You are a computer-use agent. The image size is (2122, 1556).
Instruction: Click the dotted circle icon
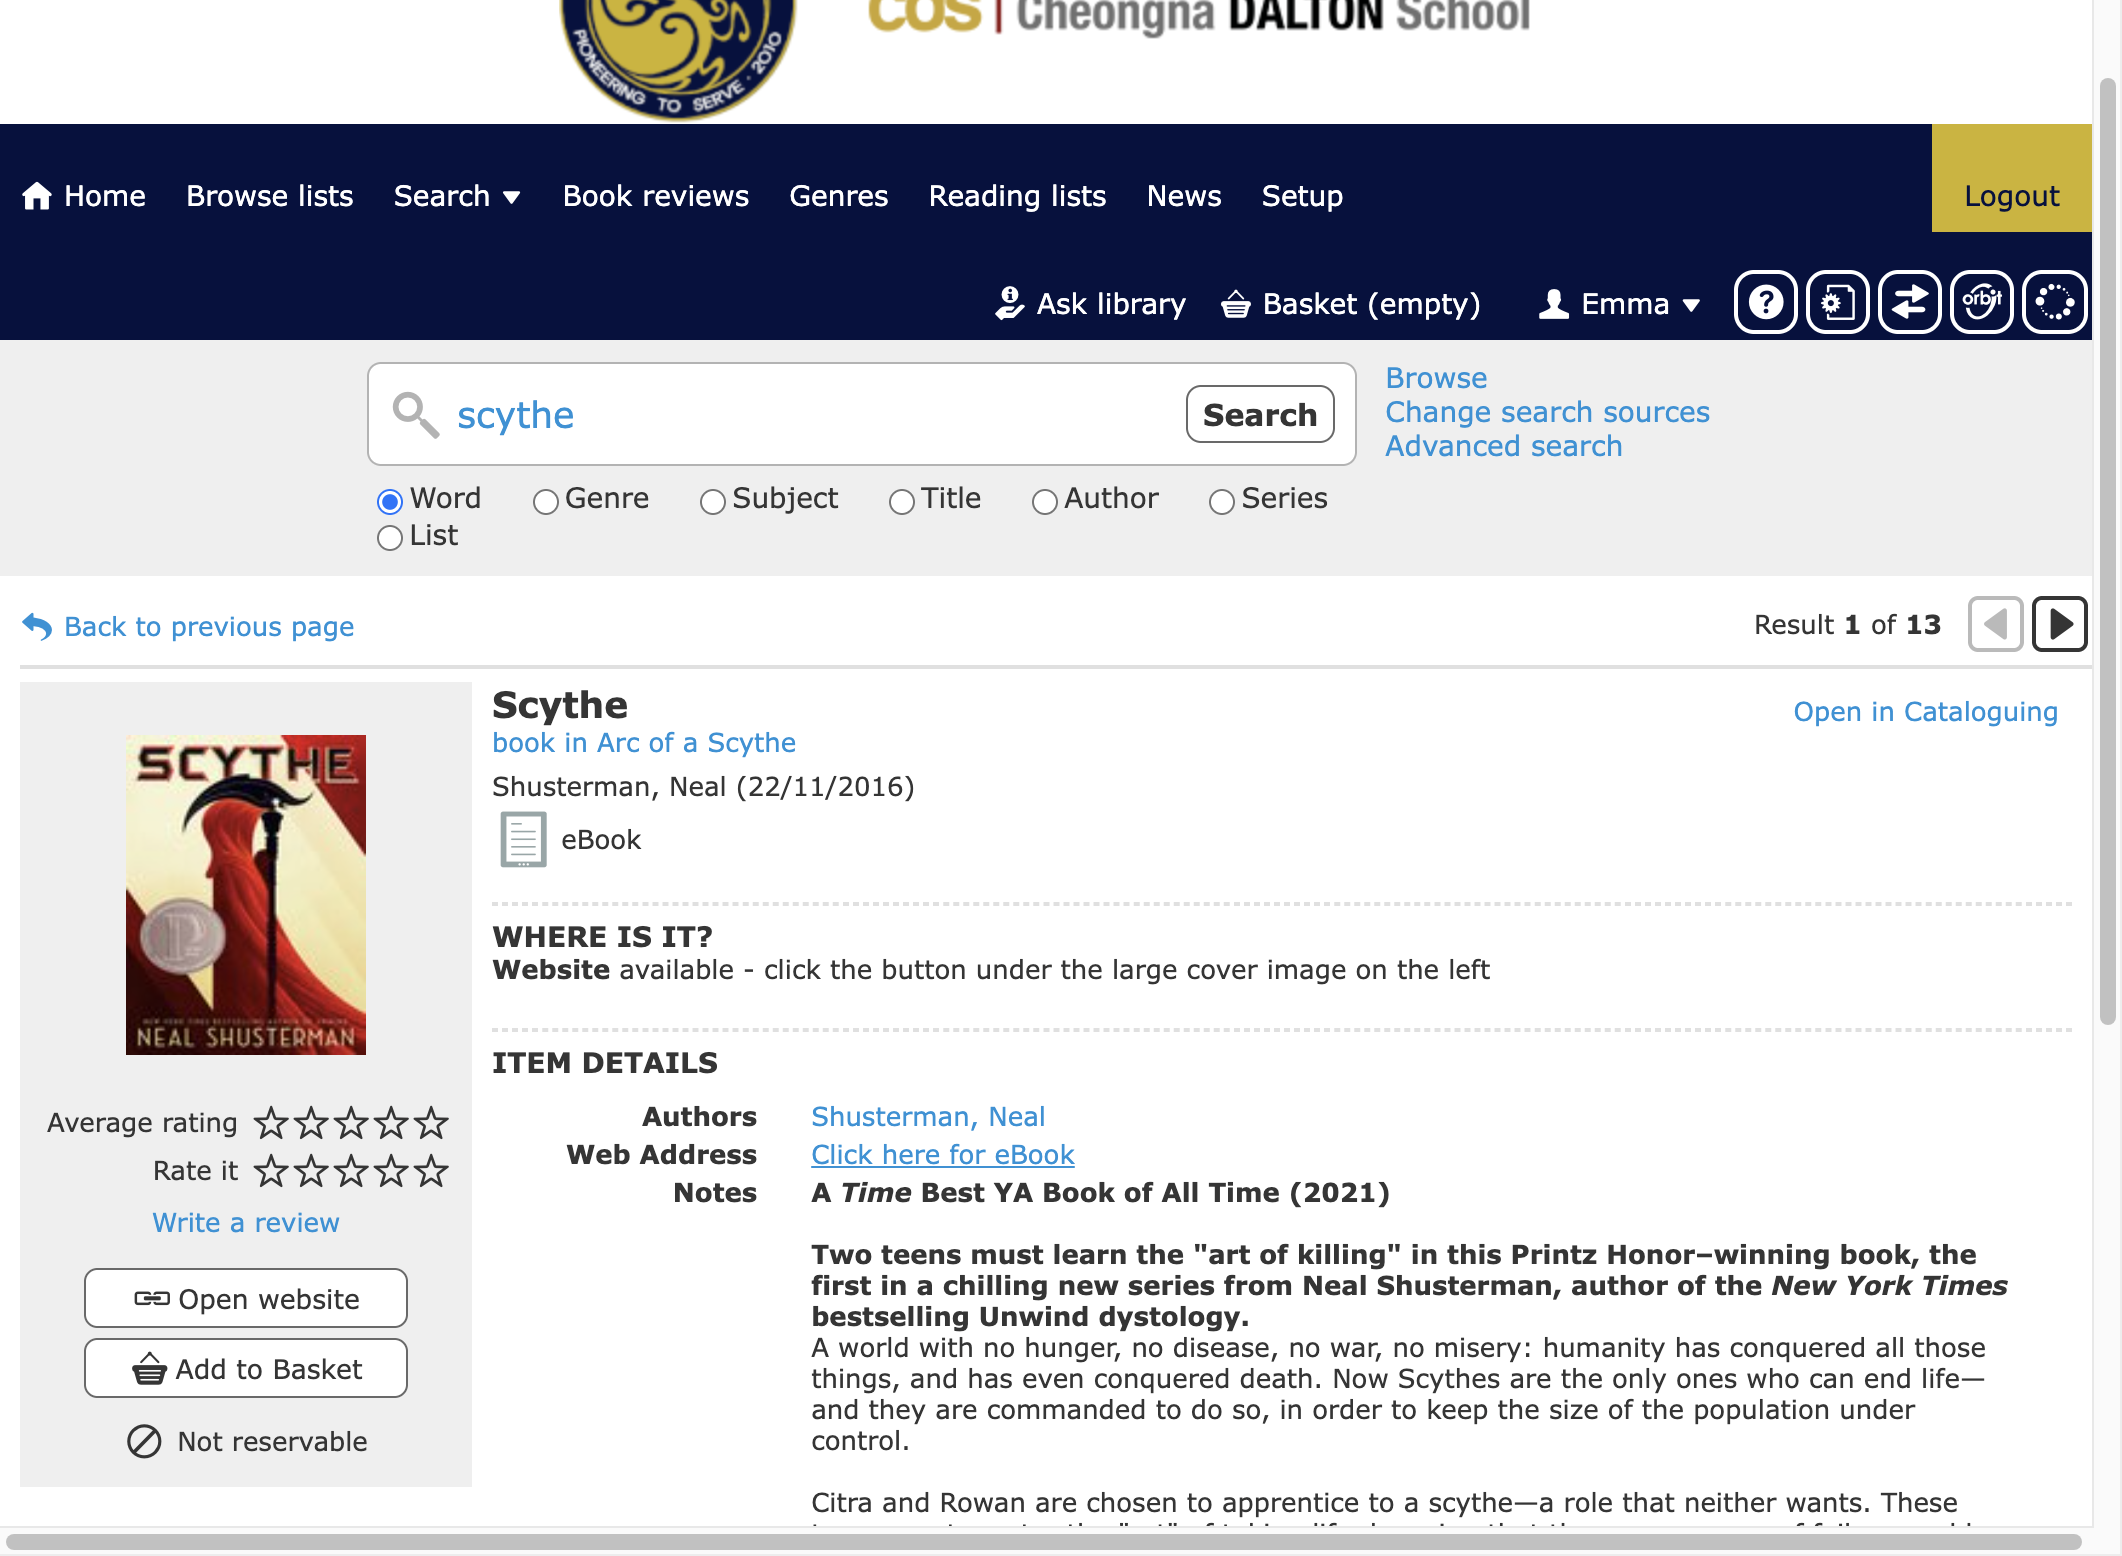[x=2055, y=302]
